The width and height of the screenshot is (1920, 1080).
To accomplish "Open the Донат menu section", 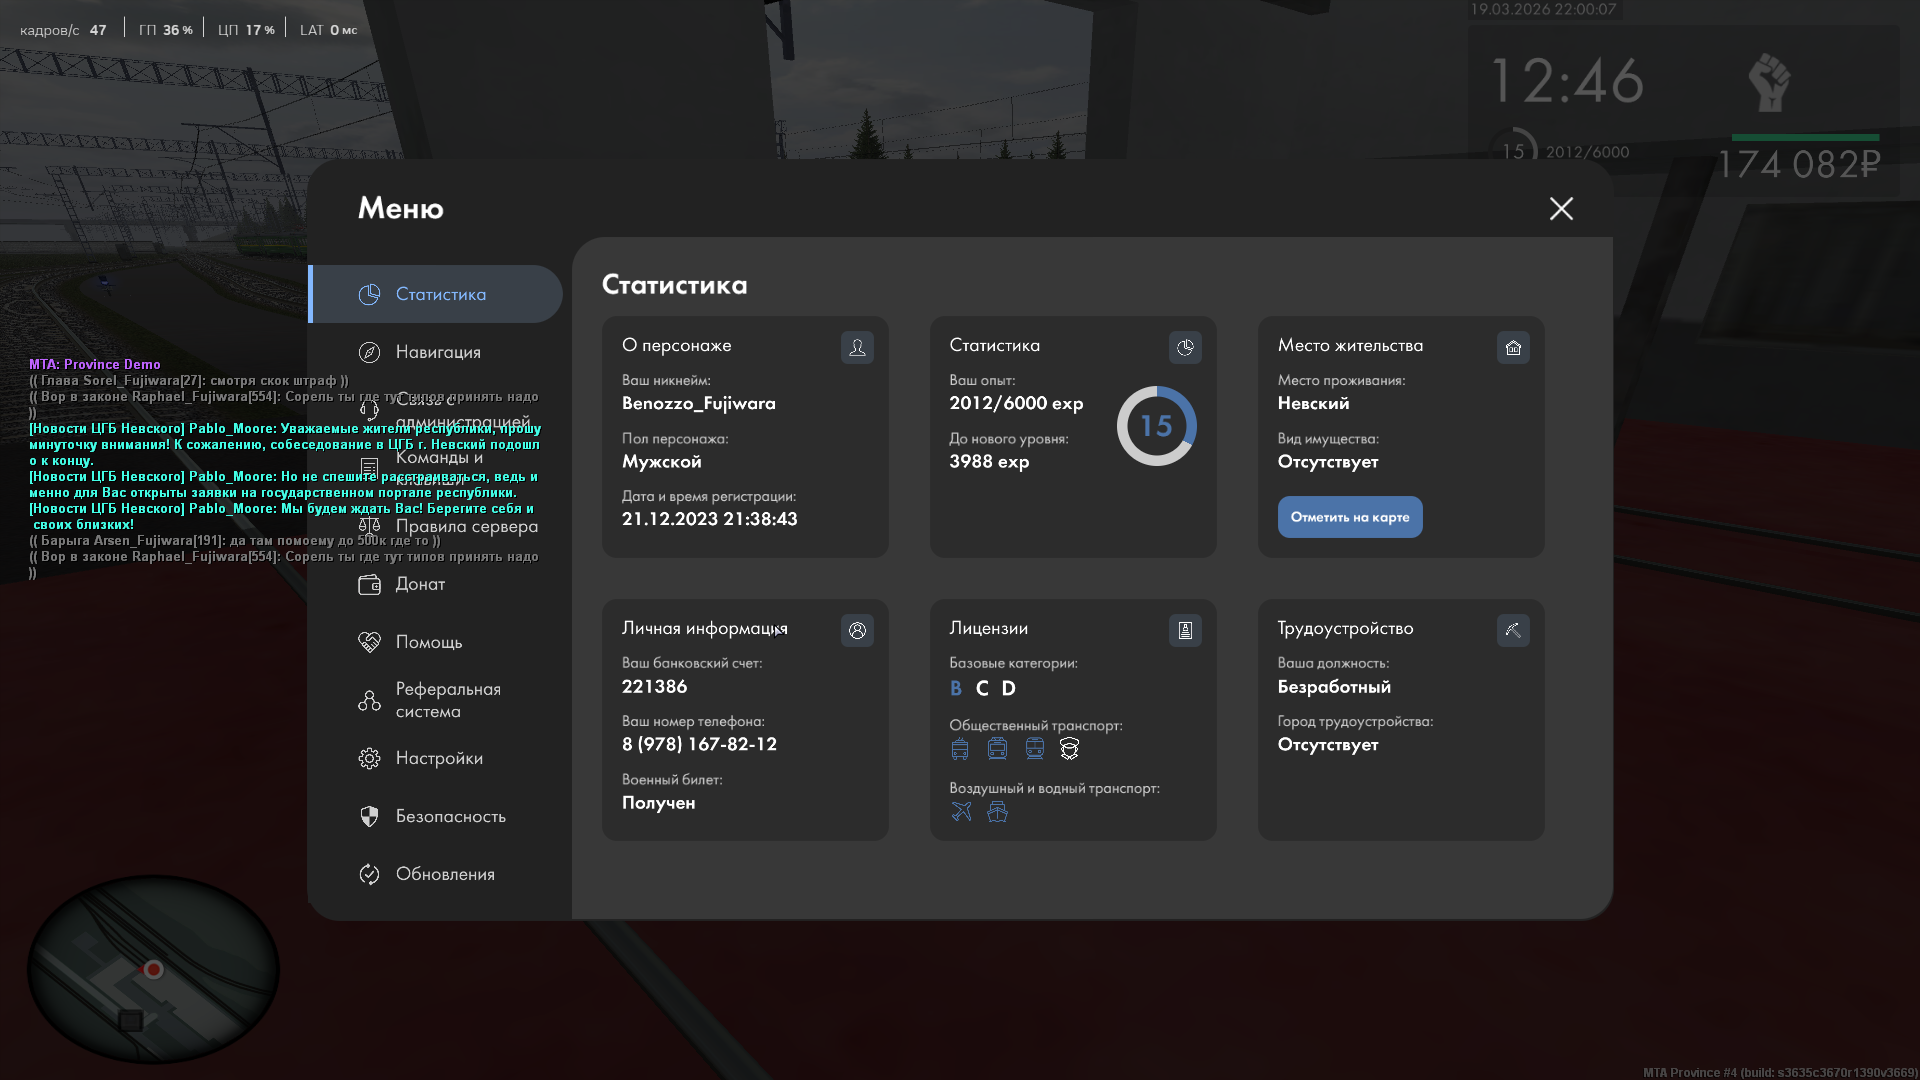I will click(x=420, y=584).
